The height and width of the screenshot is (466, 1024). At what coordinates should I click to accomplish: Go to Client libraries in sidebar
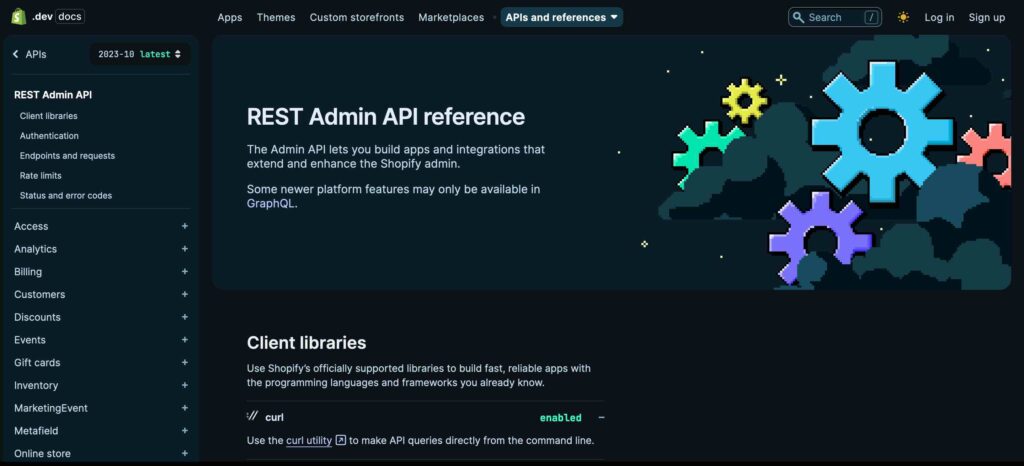[x=48, y=116]
